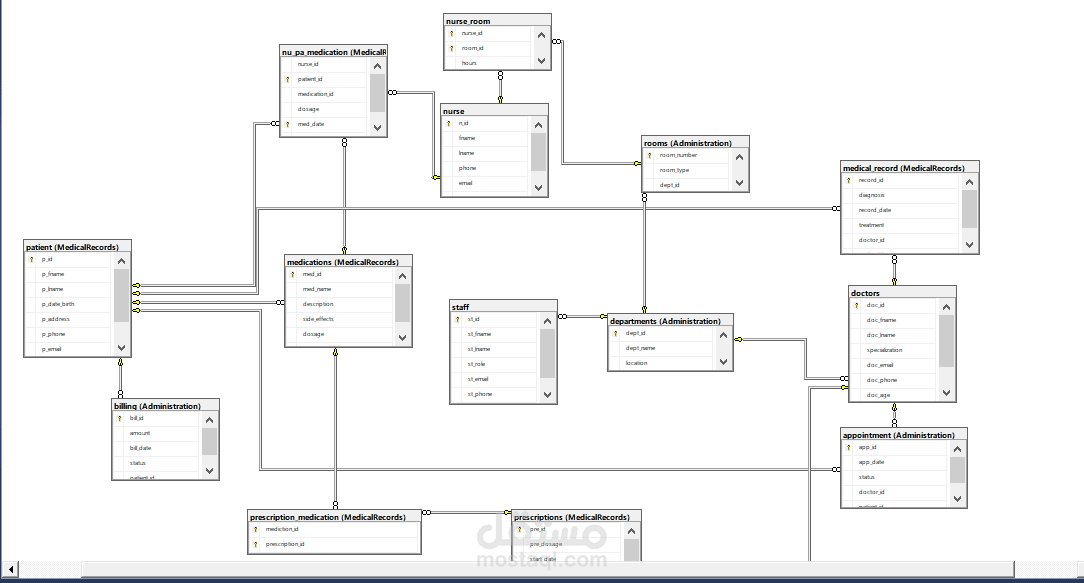Select the medication_id column in nu_pa_medication
The height and width of the screenshot is (583, 1084).
click(x=324, y=94)
